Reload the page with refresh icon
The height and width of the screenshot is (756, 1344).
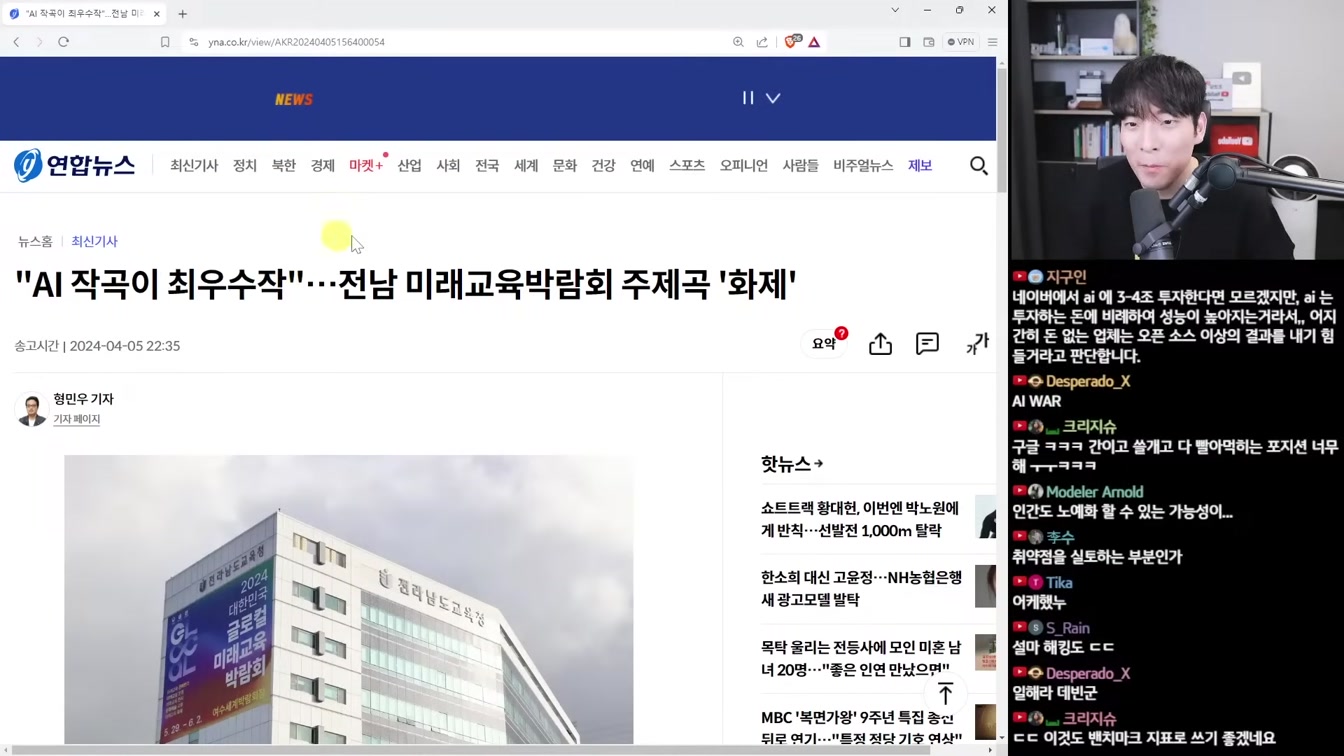(63, 42)
